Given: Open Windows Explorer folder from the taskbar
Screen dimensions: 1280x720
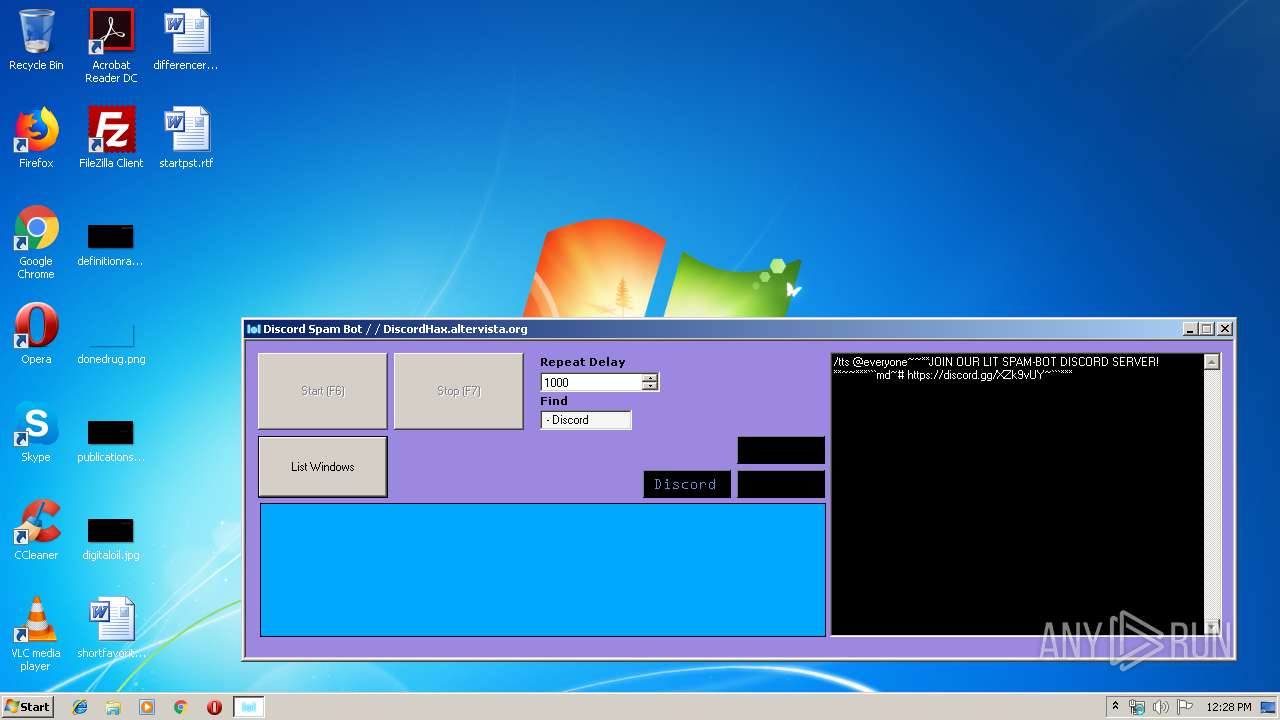Looking at the screenshot, I should [113, 707].
